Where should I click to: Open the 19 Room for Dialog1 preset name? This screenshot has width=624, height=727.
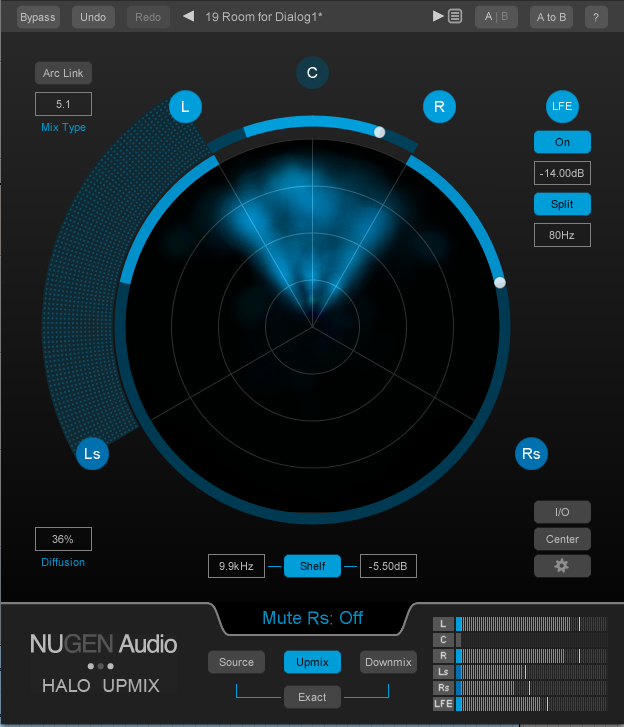(x=263, y=17)
